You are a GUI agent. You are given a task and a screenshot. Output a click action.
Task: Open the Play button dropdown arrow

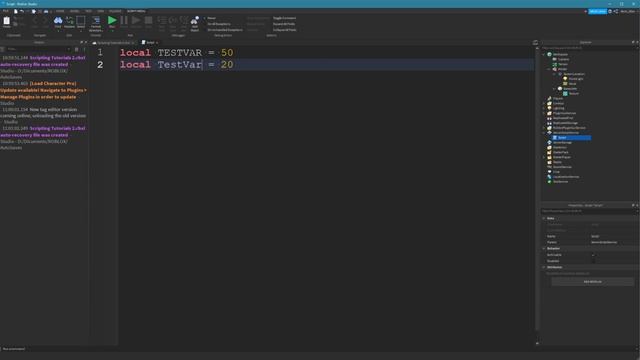pos(112,30)
